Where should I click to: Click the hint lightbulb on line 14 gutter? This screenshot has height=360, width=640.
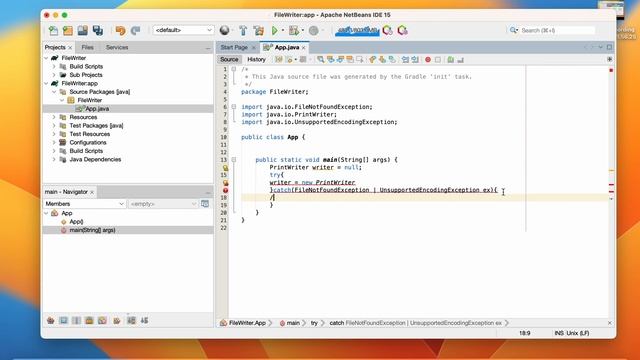[225, 168]
